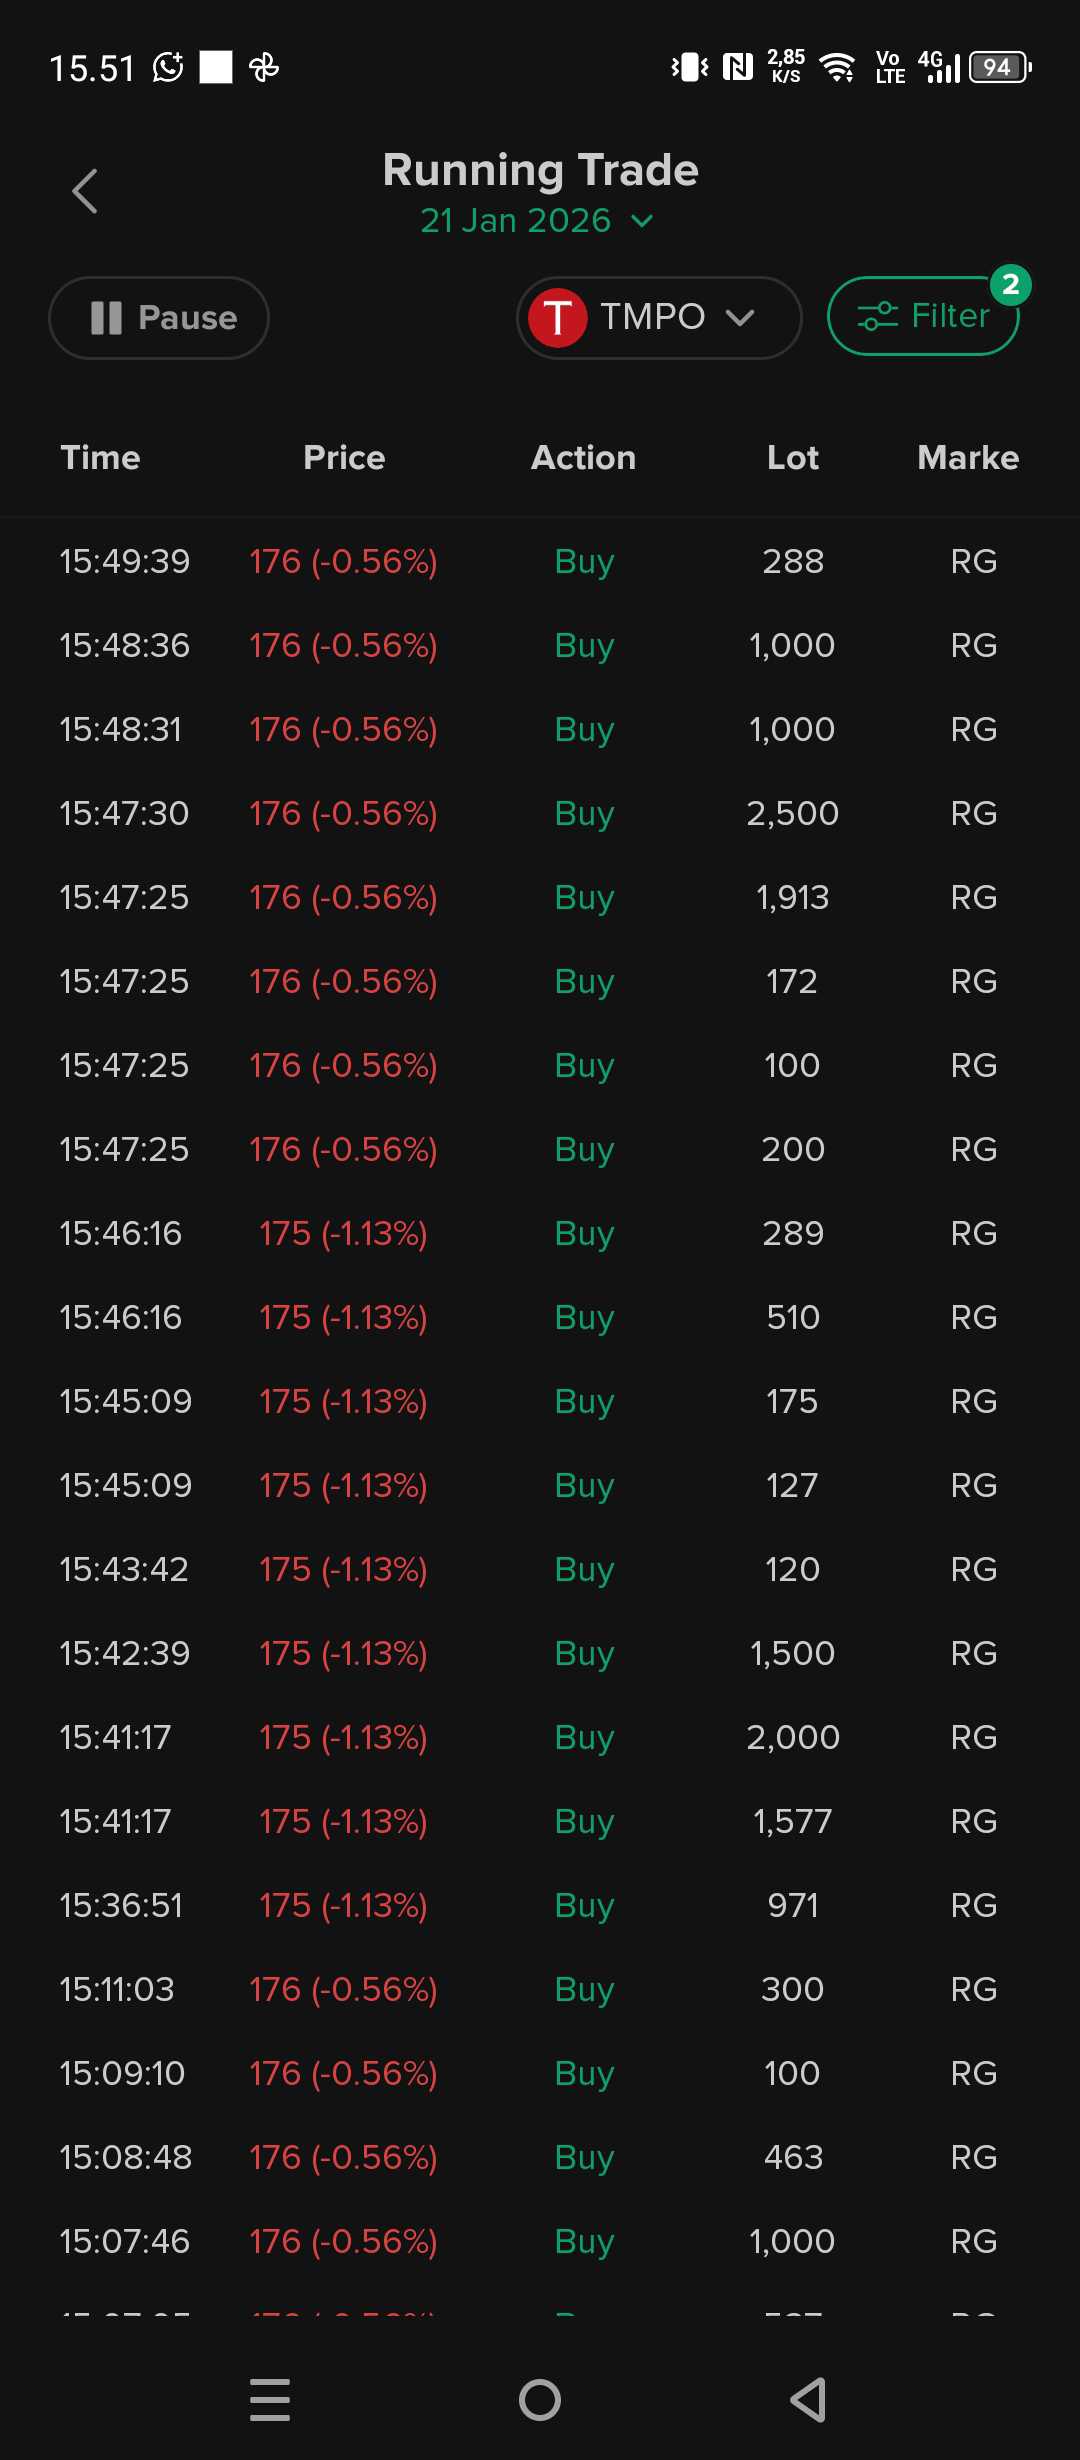
Task: Open Android recent apps menu
Action: coord(270,2399)
